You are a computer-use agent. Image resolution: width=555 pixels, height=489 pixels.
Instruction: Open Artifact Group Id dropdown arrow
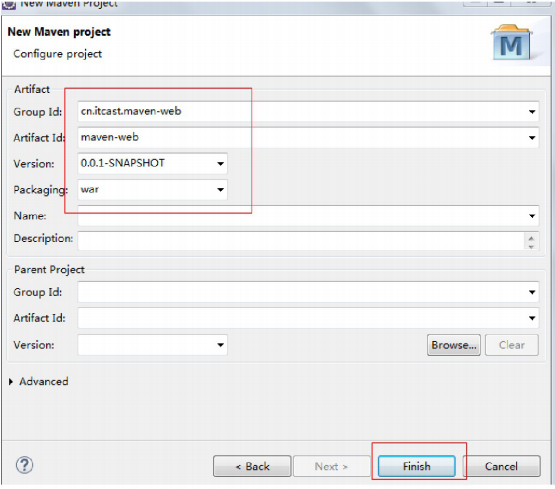(532, 112)
